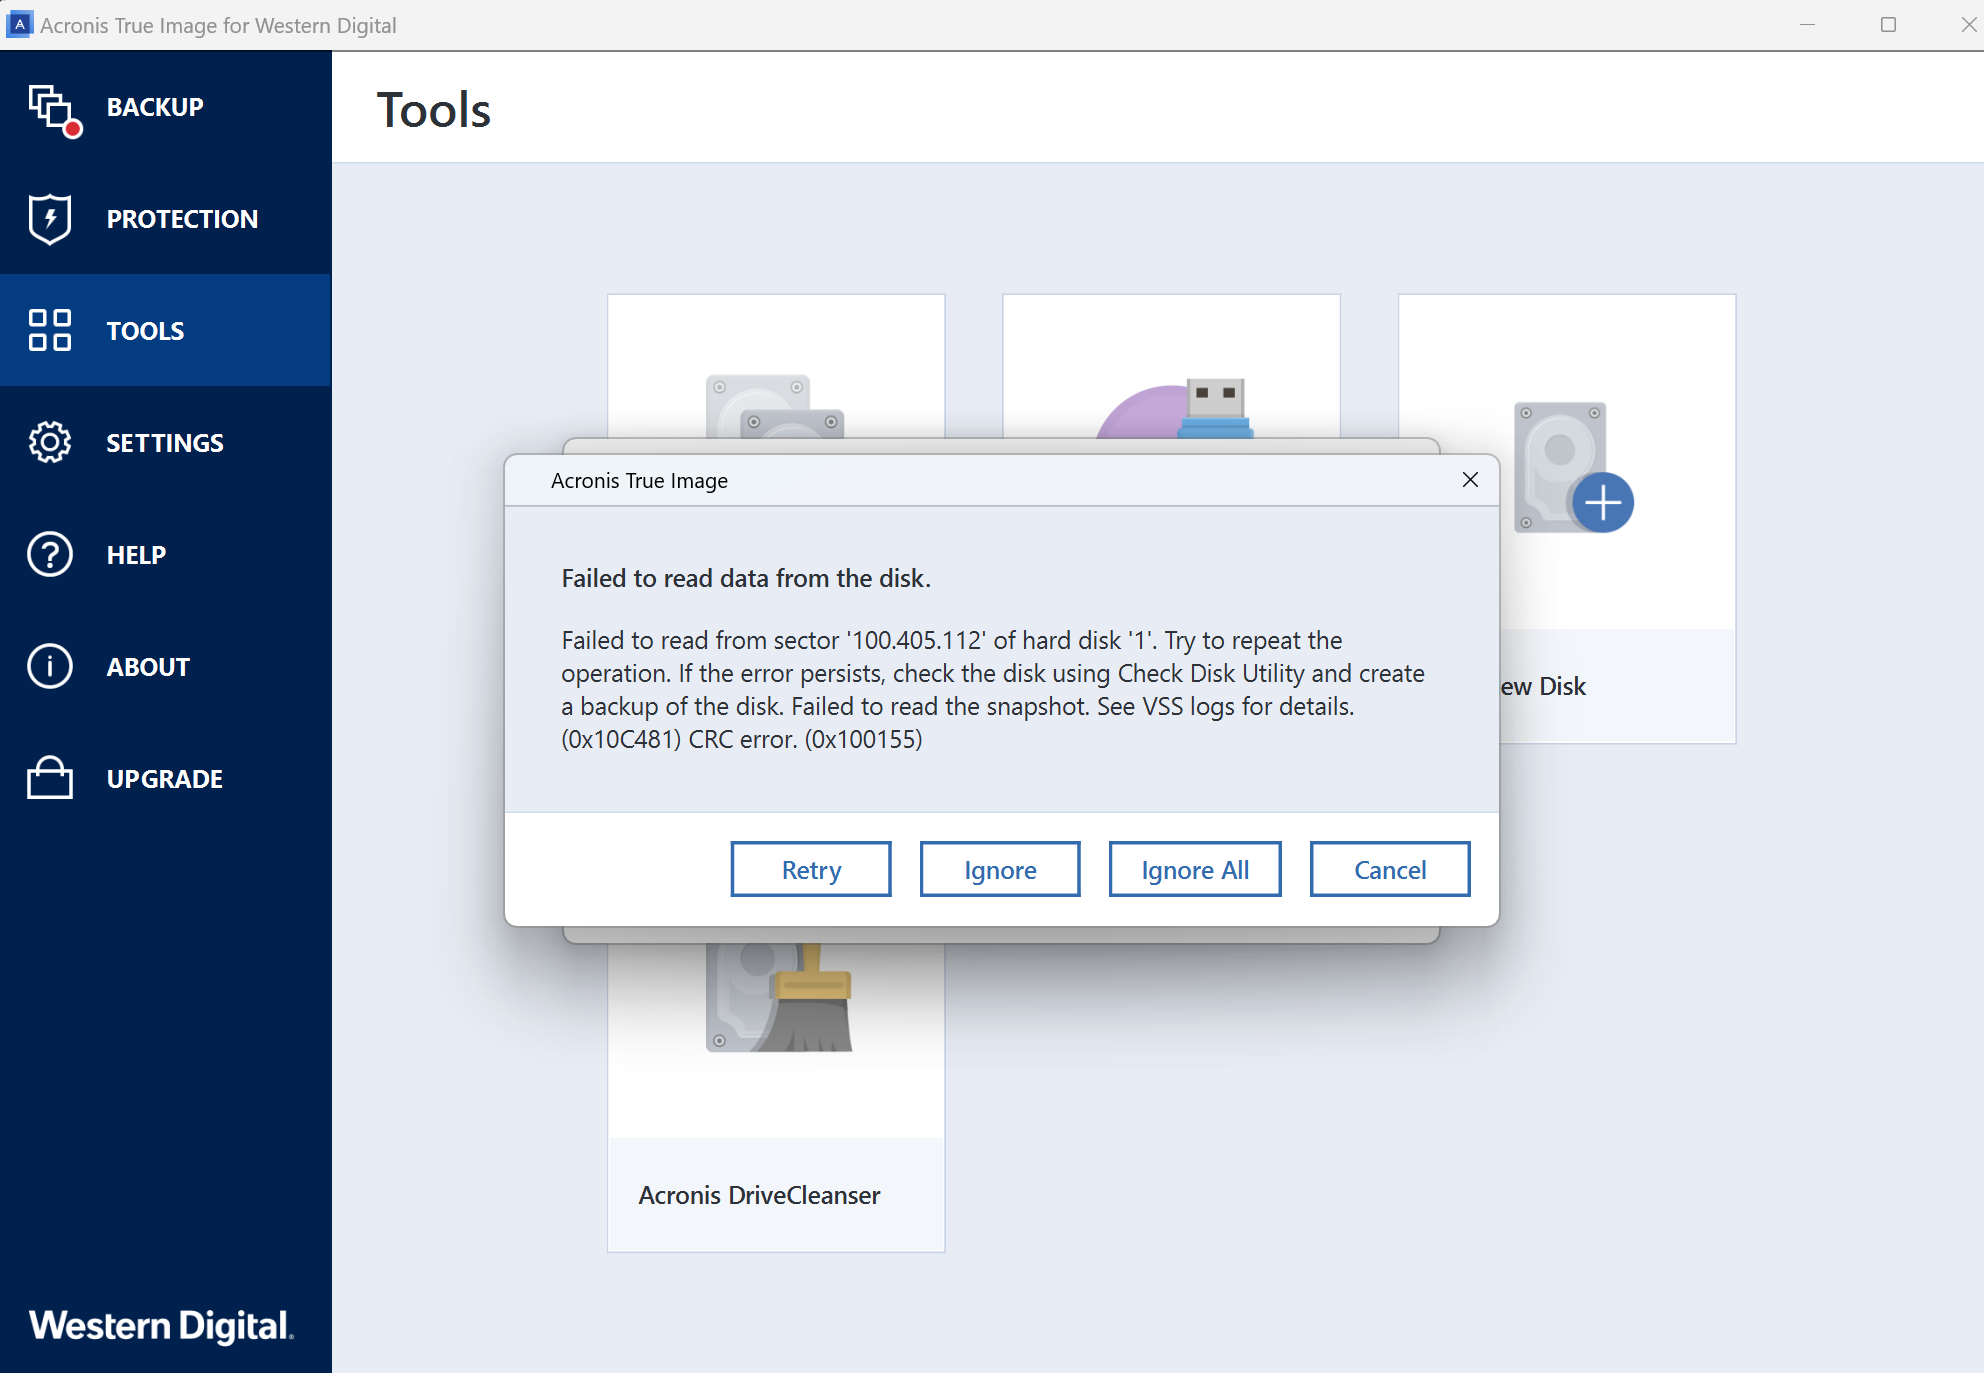Click the Tools grid icon
The image size is (1984, 1373).
click(49, 331)
